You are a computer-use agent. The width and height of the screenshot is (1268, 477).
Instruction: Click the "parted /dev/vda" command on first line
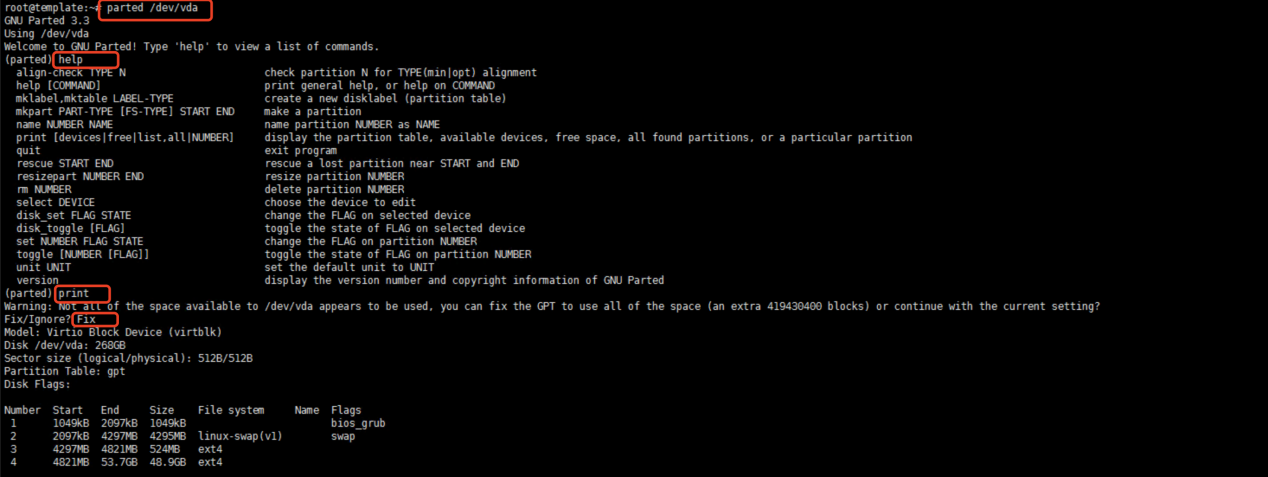click(x=153, y=8)
